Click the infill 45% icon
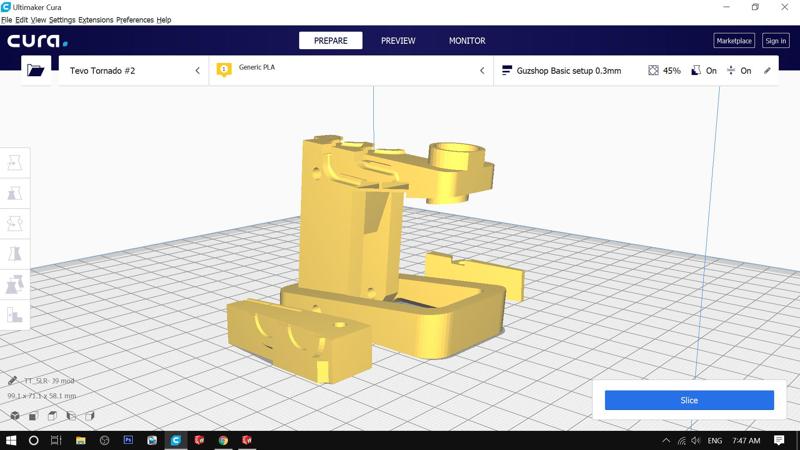 [x=653, y=70]
